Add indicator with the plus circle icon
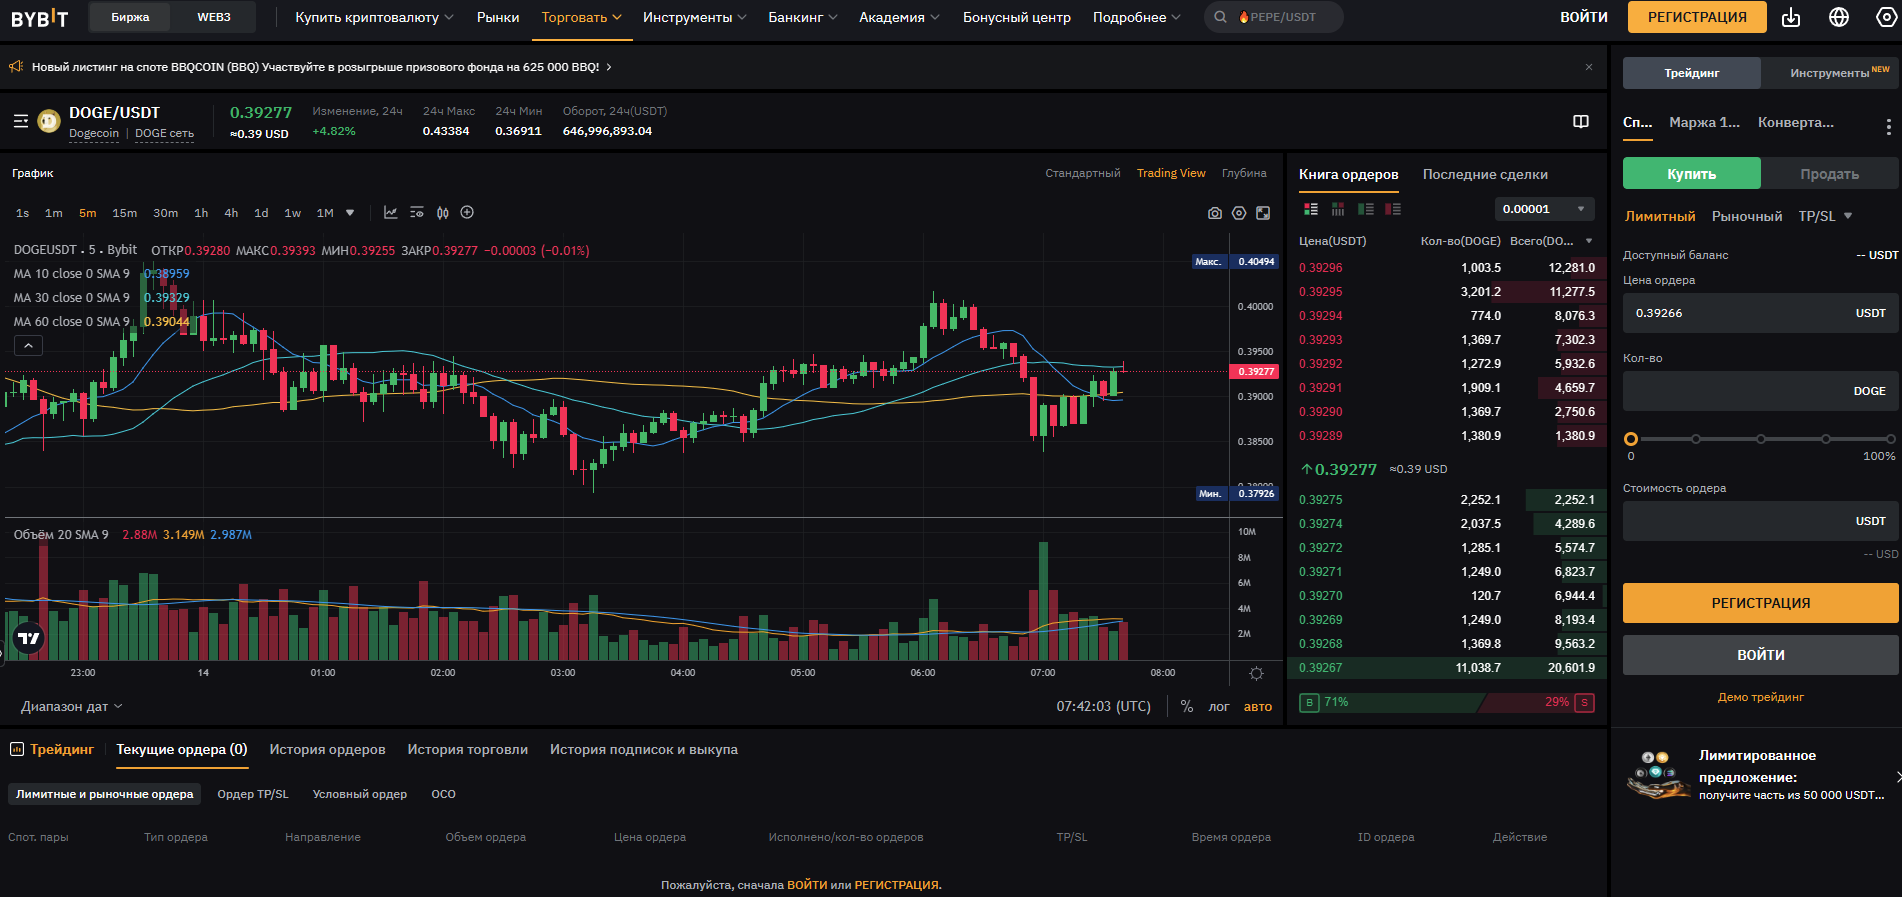The image size is (1902, 897). click(x=467, y=212)
